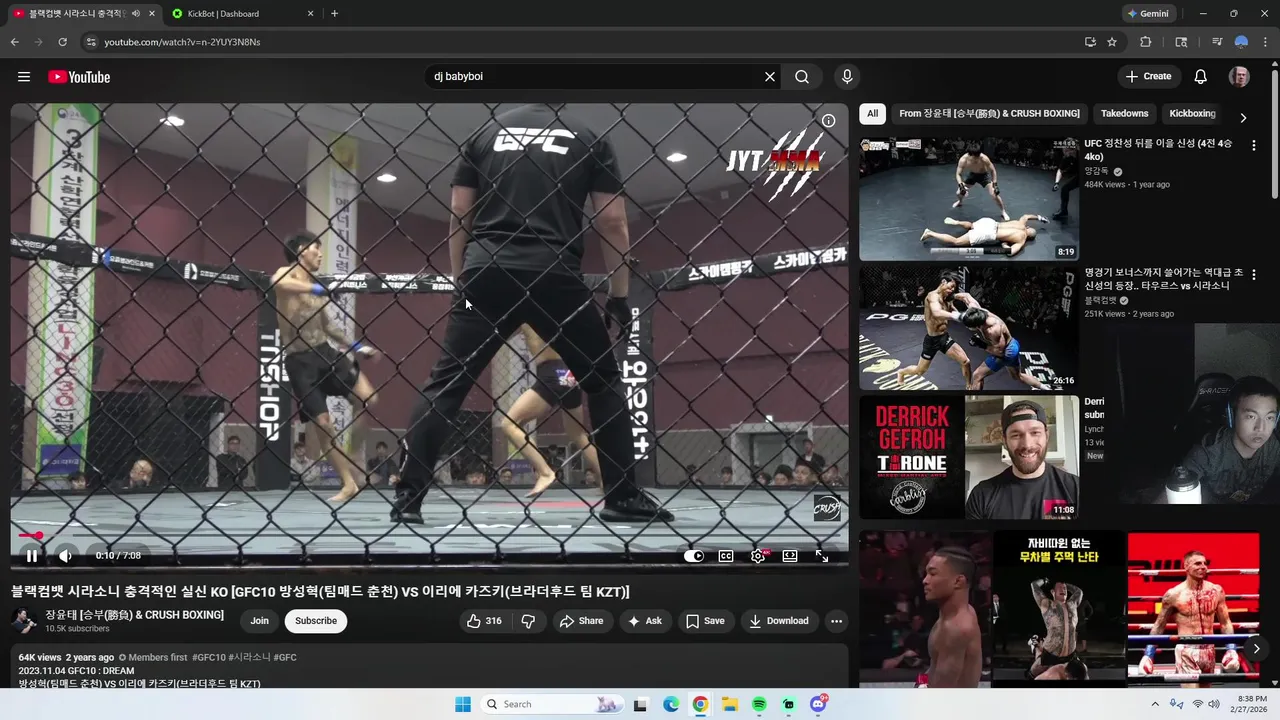Open options for the 8:19 UFC video
This screenshot has height=720, width=1280.
pyautogui.click(x=1253, y=146)
